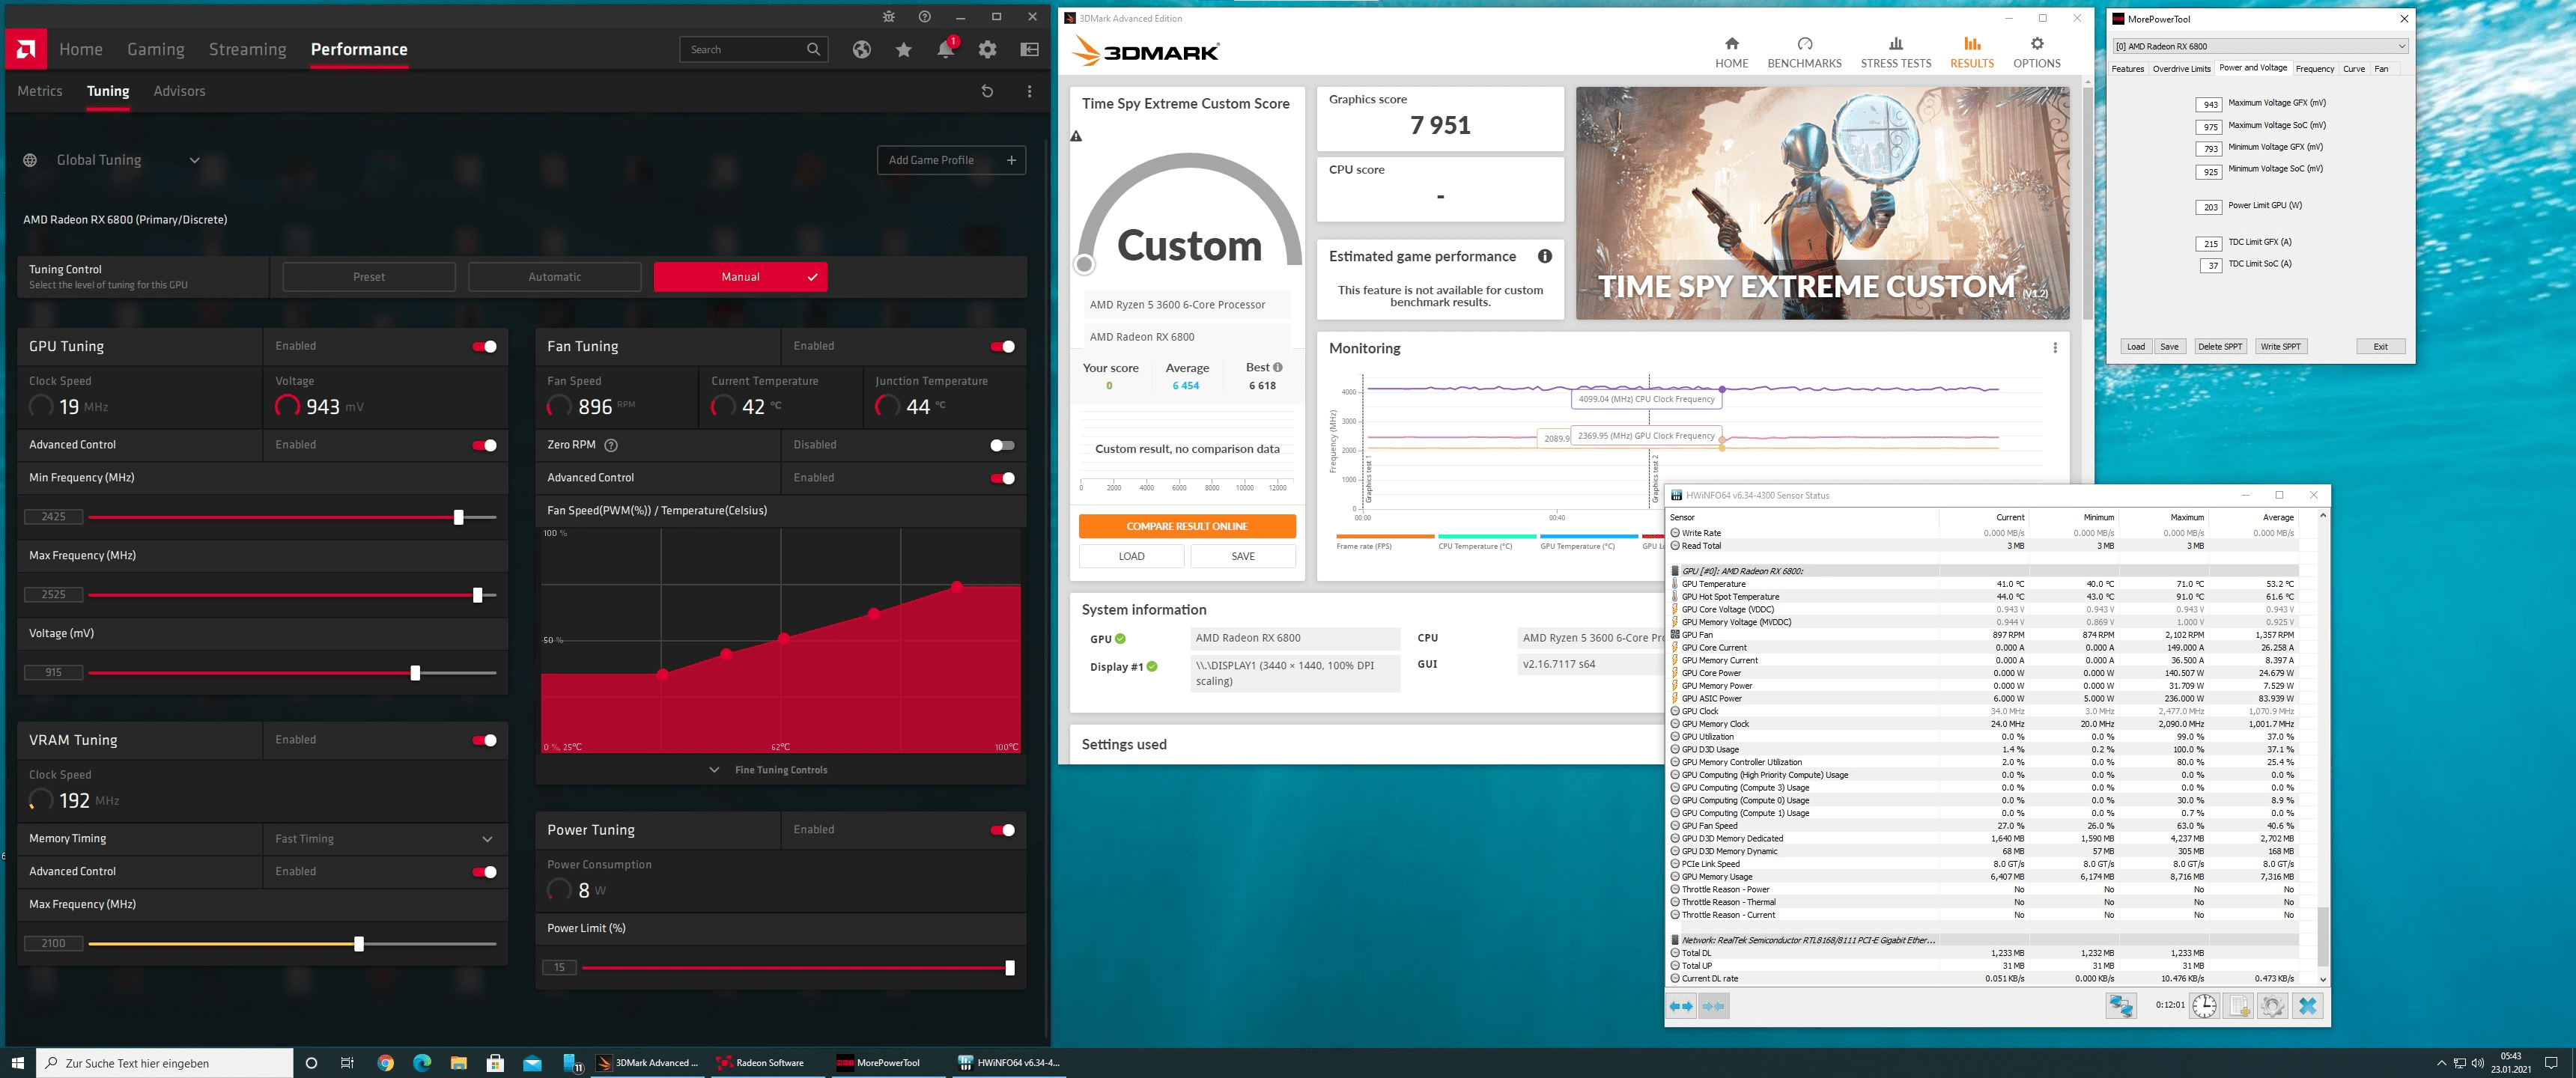Enable the Zero RPM switch
This screenshot has height=1078, width=2576.
pyautogui.click(x=1002, y=445)
